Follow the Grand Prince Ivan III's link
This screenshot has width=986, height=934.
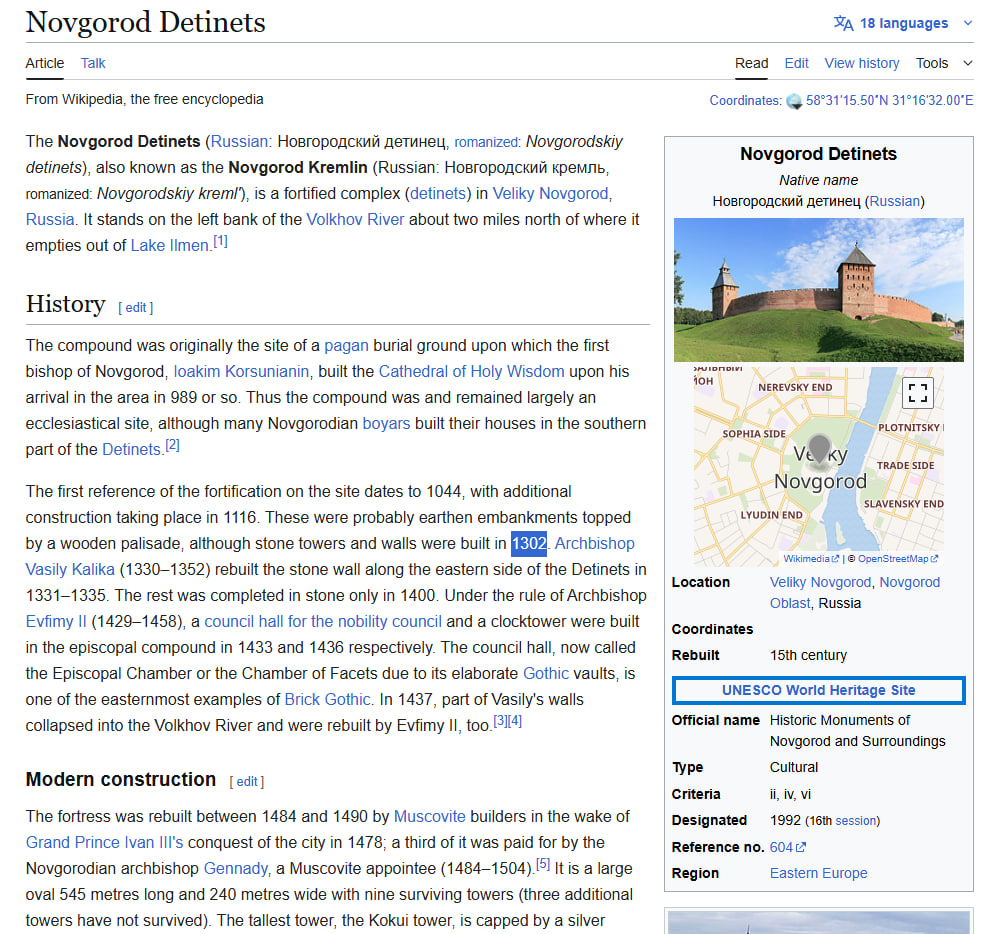click(104, 842)
